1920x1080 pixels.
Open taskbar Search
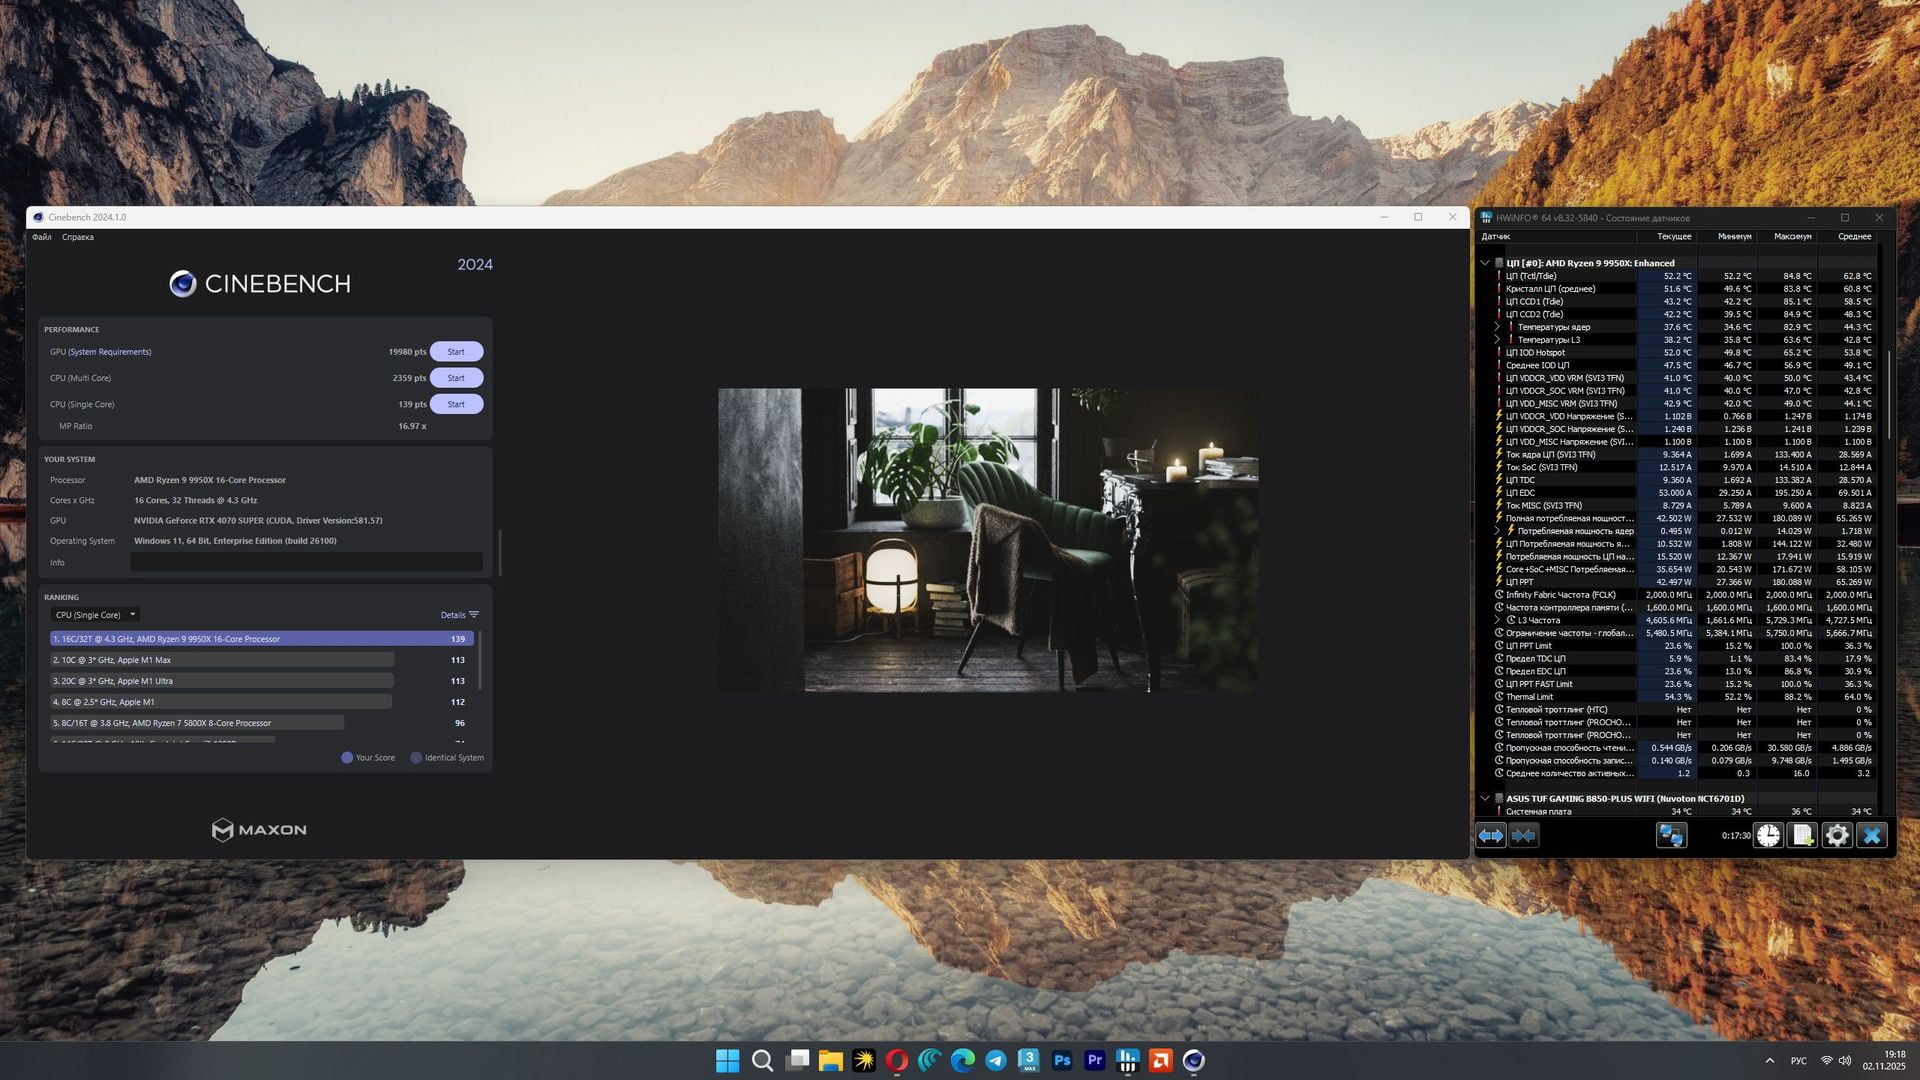pos(762,1060)
